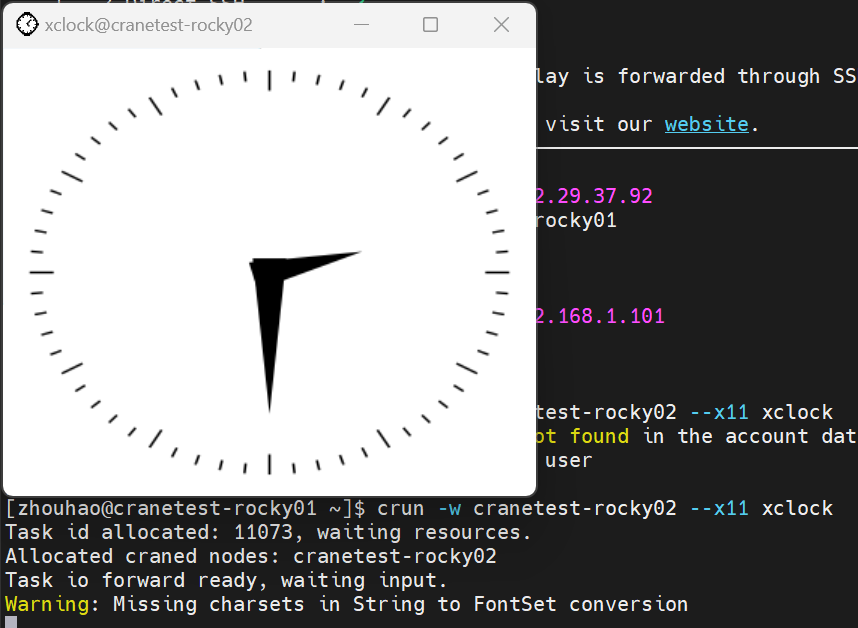This screenshot has width=858, height=628.
Task: Open the website hyperlink in terminal
Action: (x=706, y=124)
